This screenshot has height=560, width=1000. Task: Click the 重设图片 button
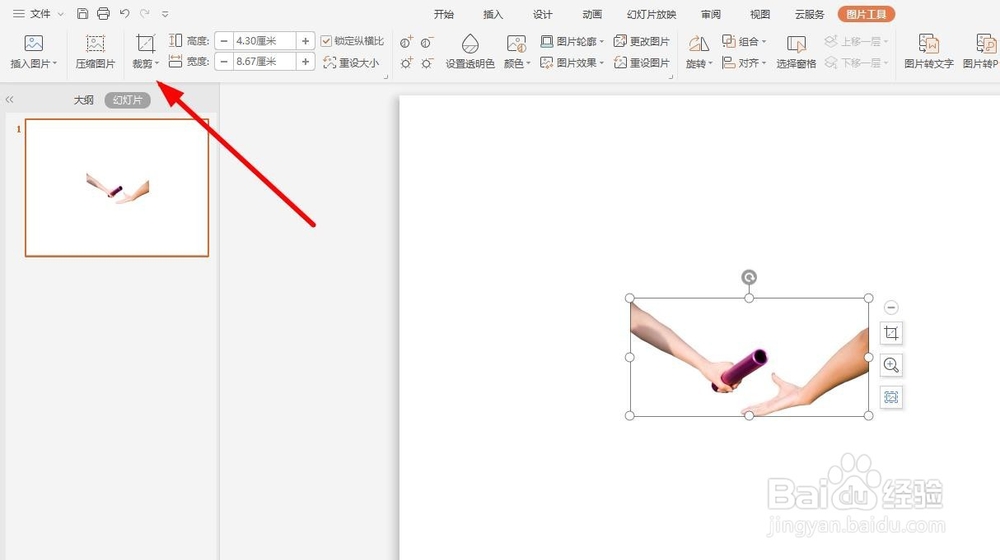642,63
